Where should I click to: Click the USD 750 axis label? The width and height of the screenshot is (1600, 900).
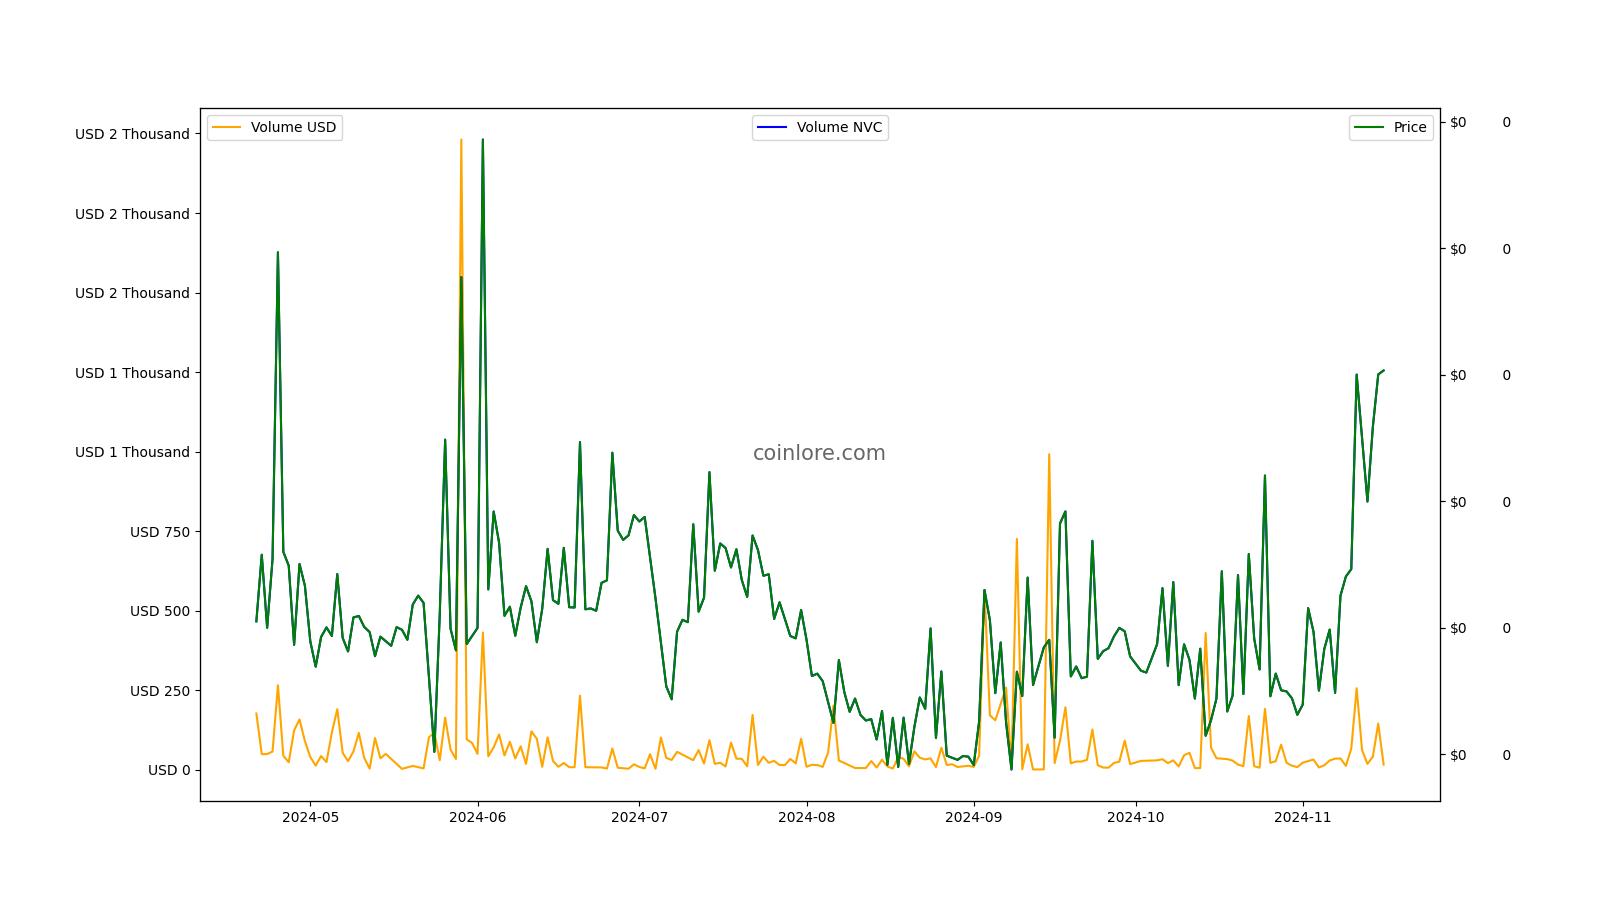(160, 532)
